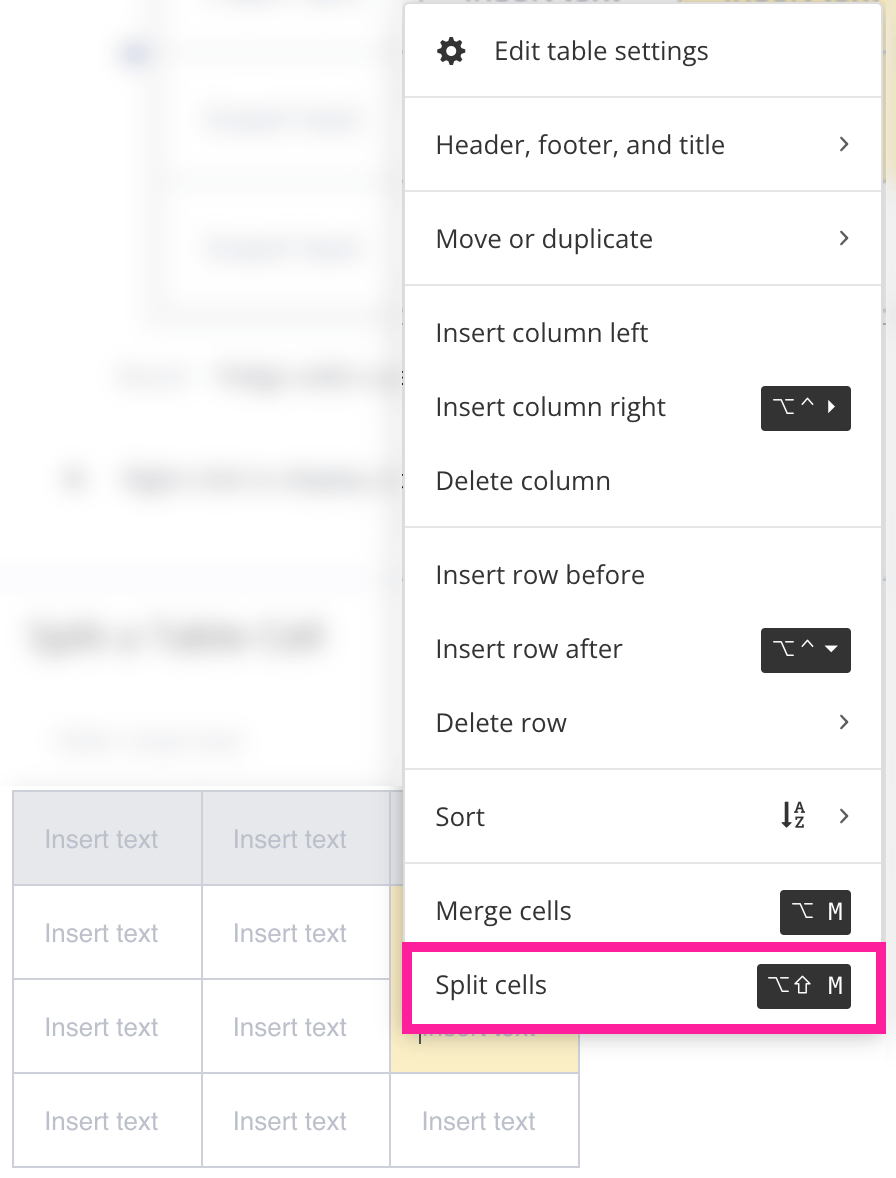Select Insert row after

(528, 649)
